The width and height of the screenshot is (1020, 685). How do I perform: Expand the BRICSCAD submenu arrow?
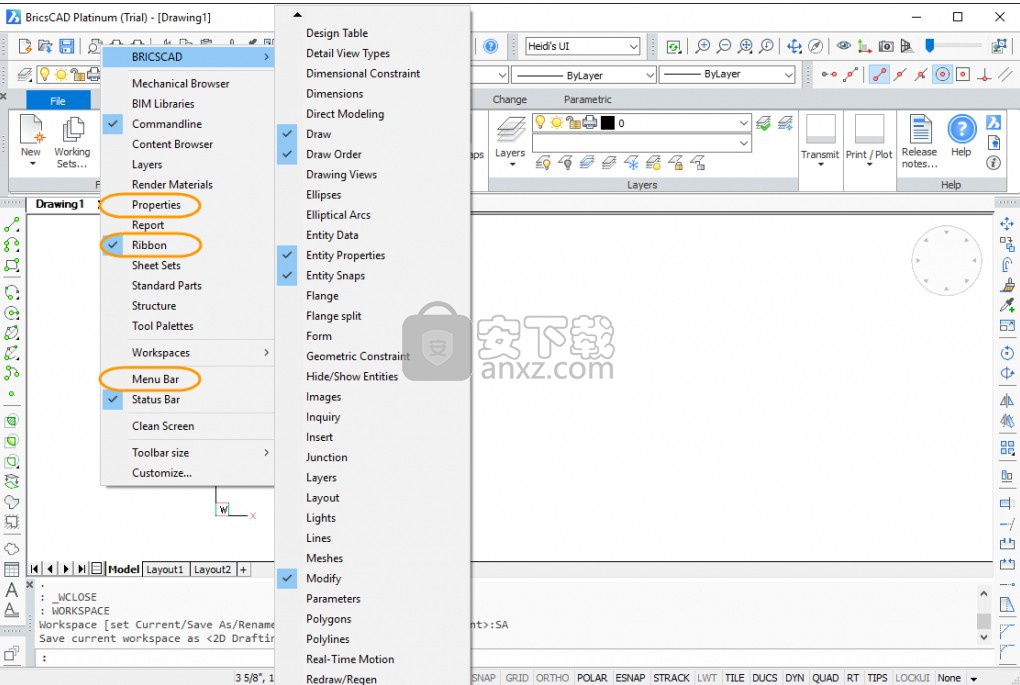pos(266,57)
